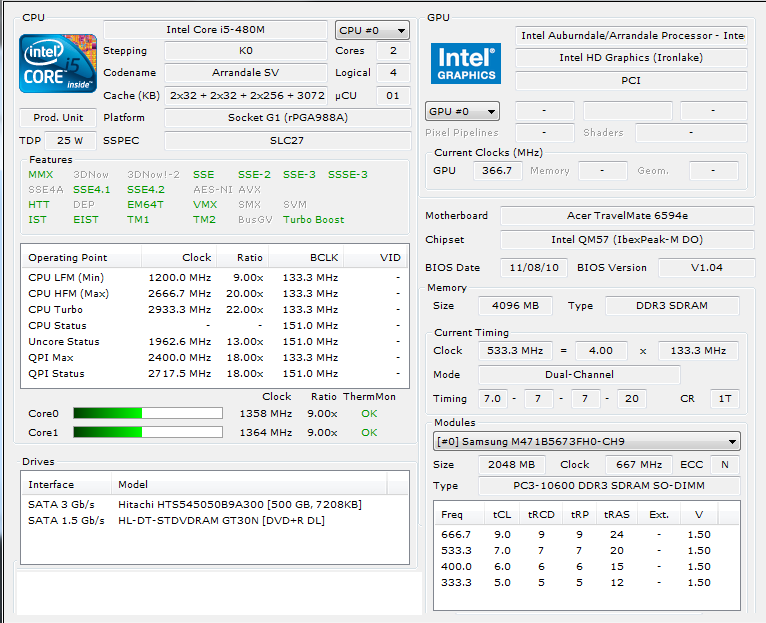Click the 533.3 MHz memory clock field
This screenshot has height=623, width=766.
coord(515,351)
